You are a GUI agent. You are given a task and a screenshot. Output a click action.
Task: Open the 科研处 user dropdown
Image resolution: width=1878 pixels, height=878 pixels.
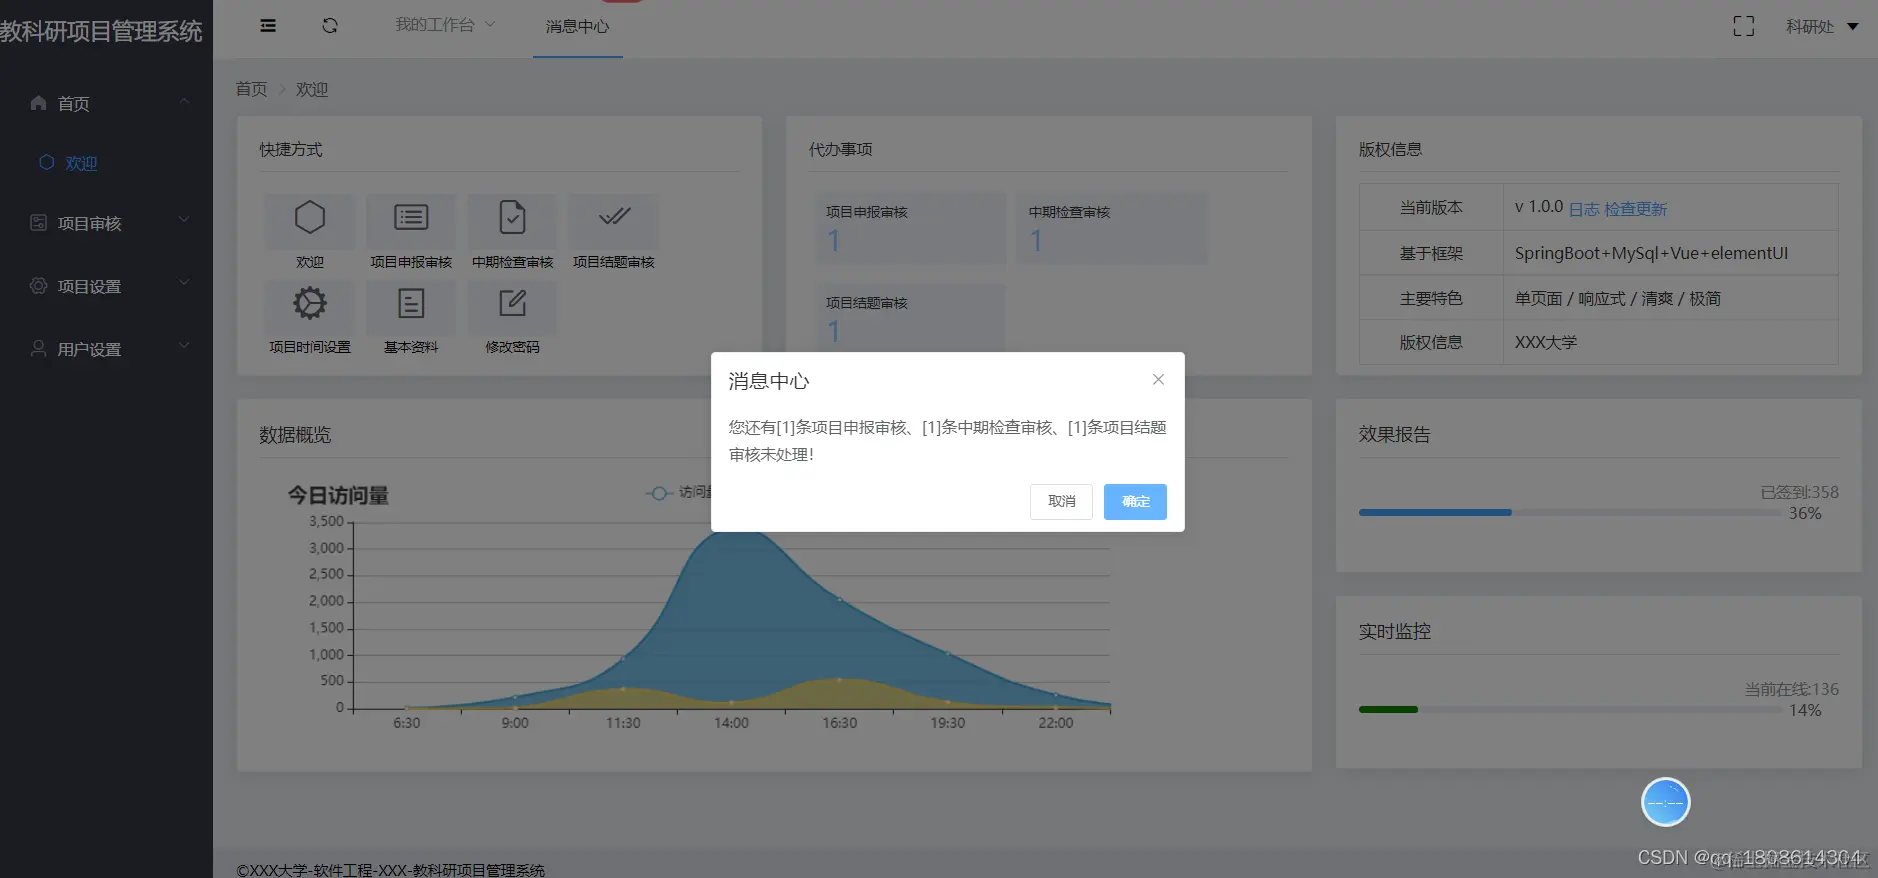(x=1822, y=27)
